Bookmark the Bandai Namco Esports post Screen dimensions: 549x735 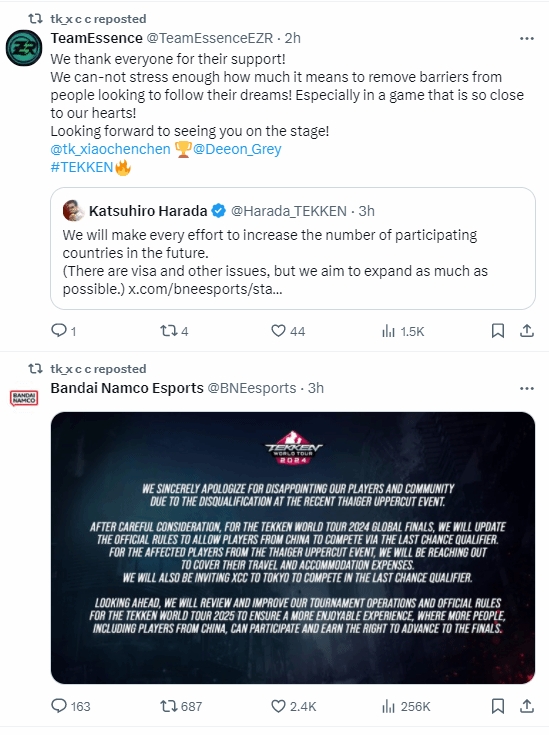pos(498,706)
